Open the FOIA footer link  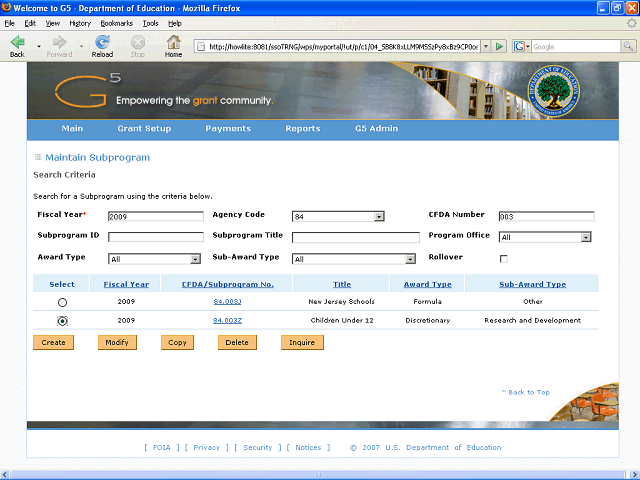click(x=162, y=447)
